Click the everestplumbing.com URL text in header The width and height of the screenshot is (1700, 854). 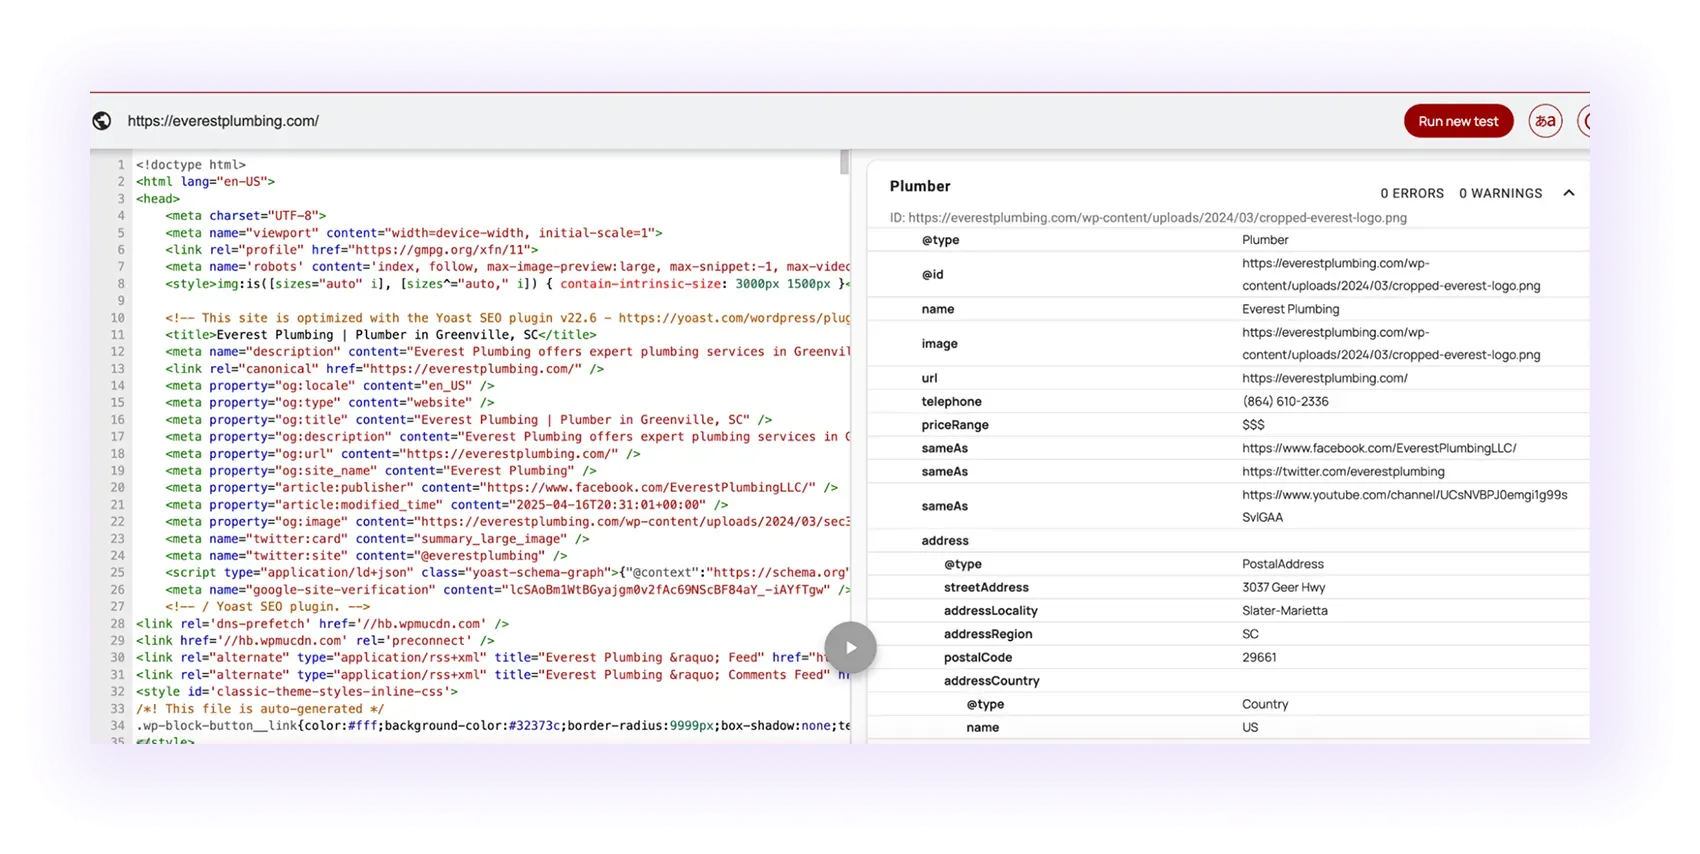(x=223, y=121)
